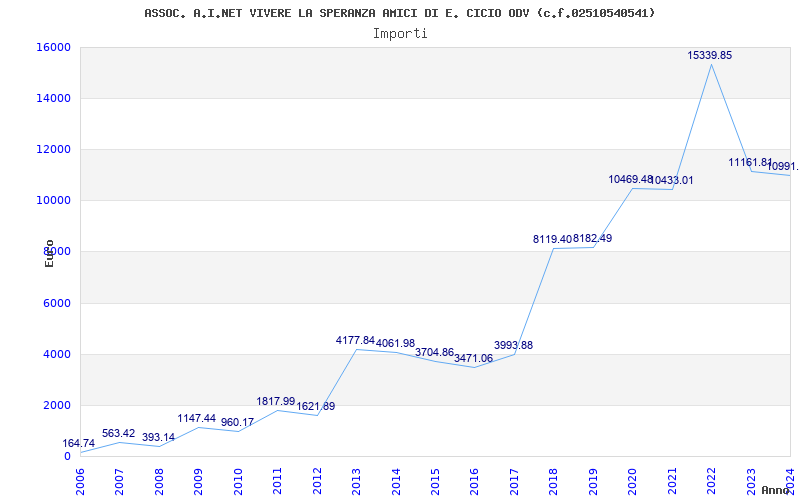The image size is (800, 500).
Task: Select the 2022 year axis label
Action: (x=711, y=481)
